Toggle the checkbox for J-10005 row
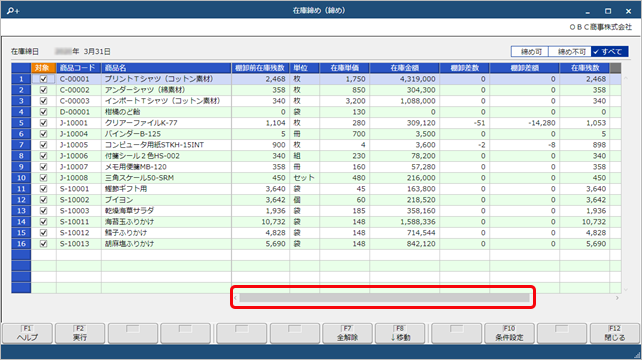 43,145
